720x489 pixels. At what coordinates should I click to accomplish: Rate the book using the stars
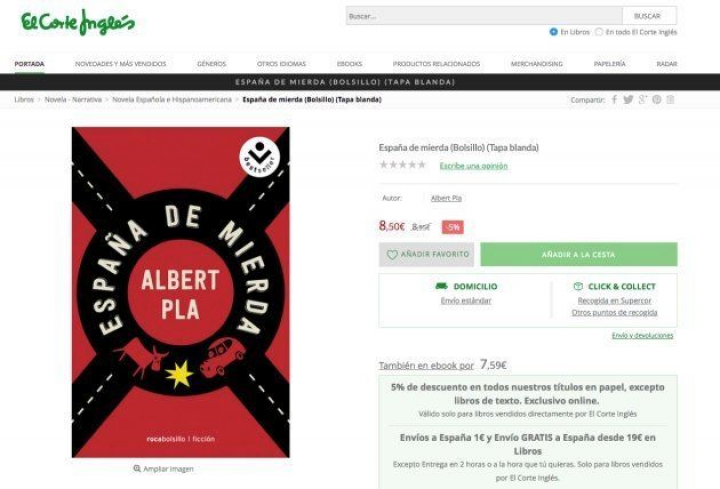click(403, 165)
